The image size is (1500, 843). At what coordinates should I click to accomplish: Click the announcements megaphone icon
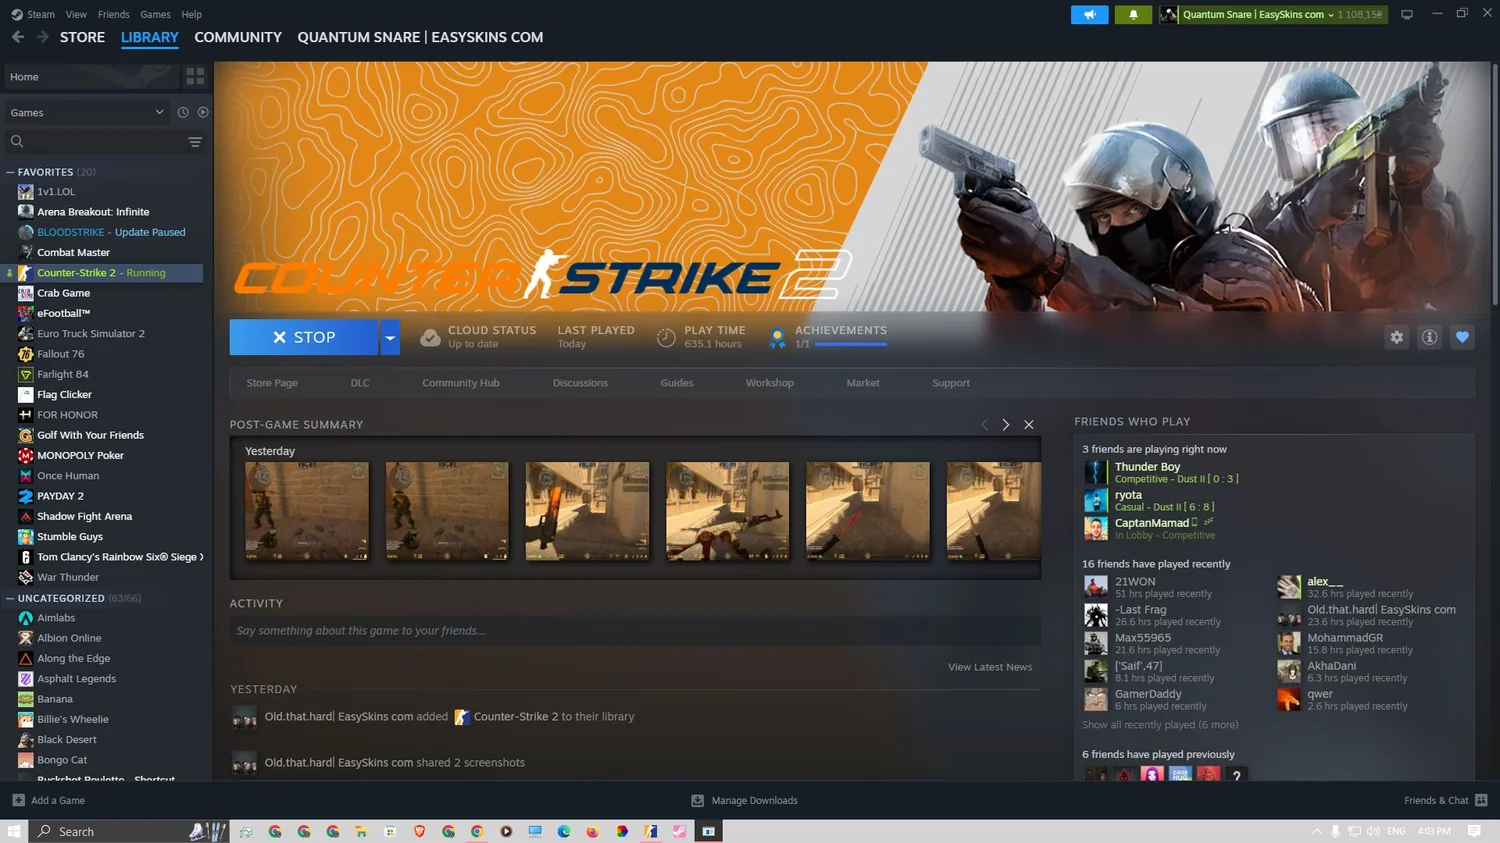click(1089, 15)
